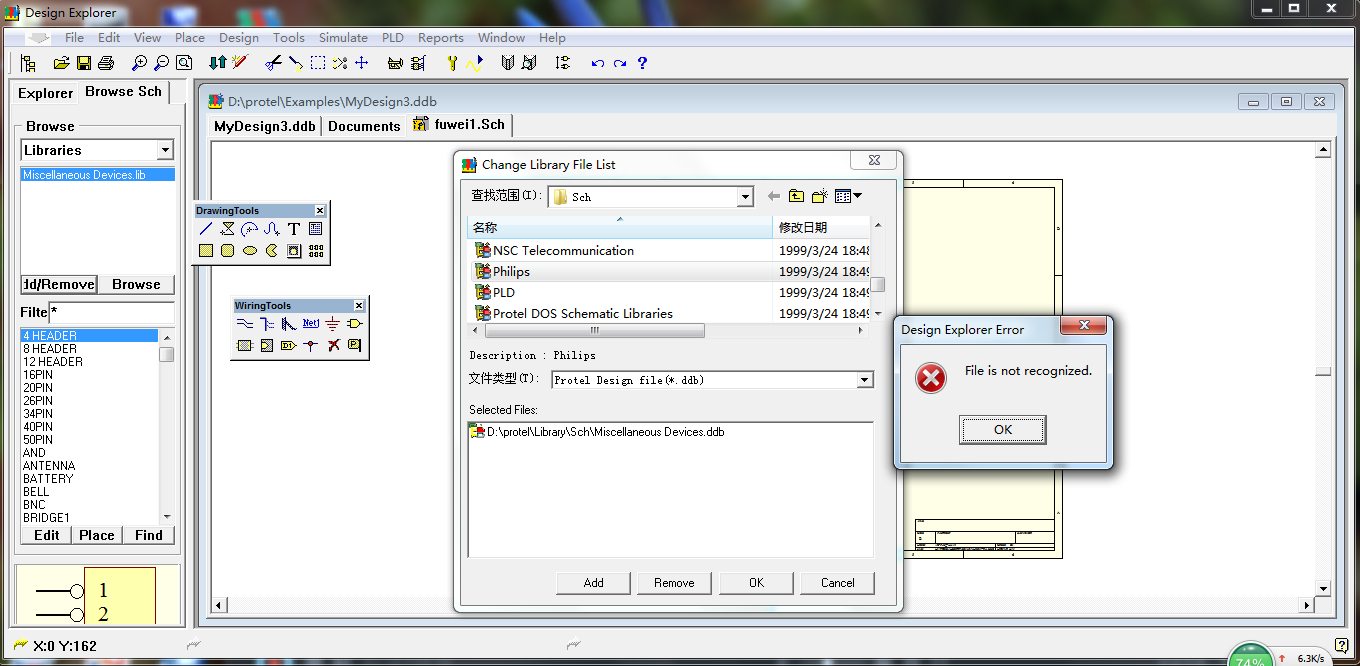1360x666 pixels.
Task: Click the Filter input field
Action: pos(111,313)
